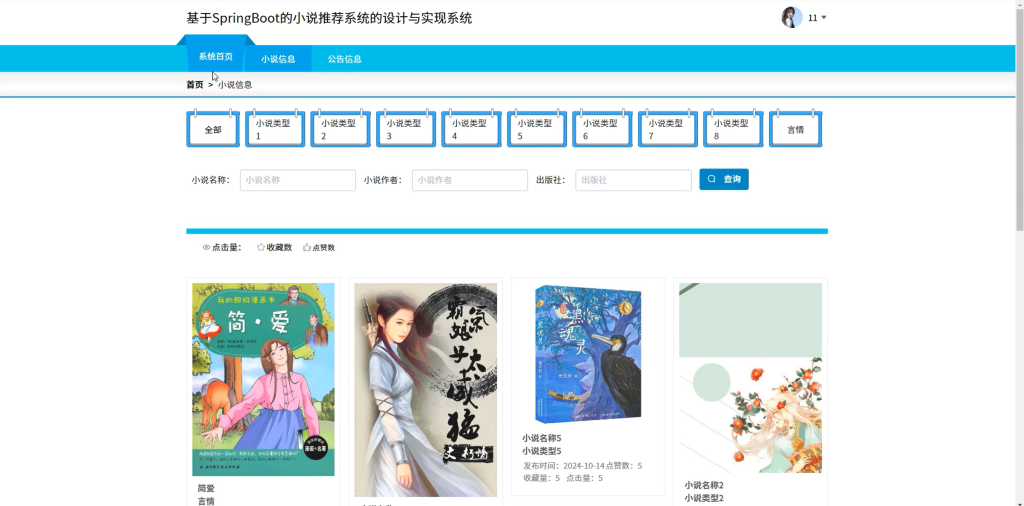1024x506 pixels.
Task: Click the 小说名称2 title text
Action: coord(704,485)
